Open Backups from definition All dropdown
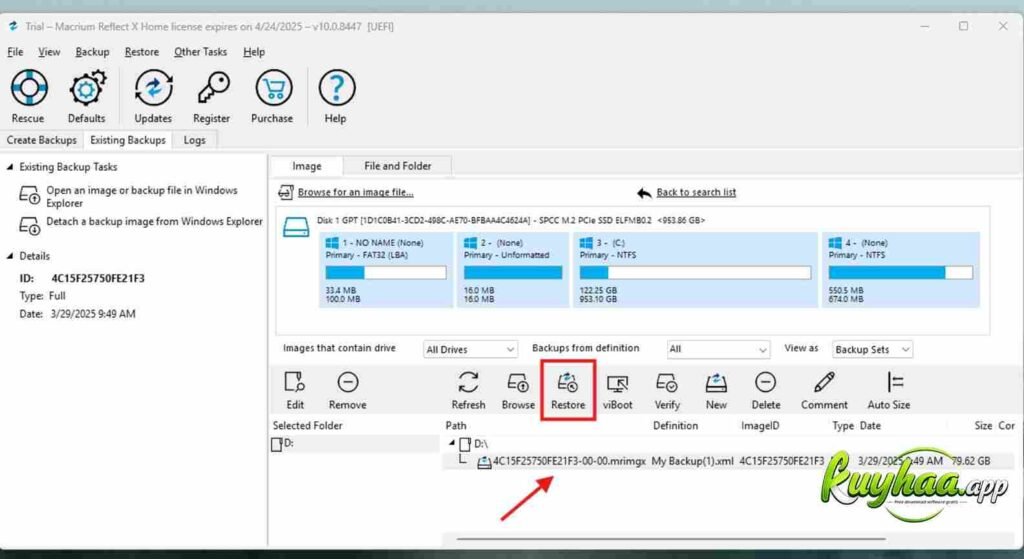 click(x=718, y=349)
